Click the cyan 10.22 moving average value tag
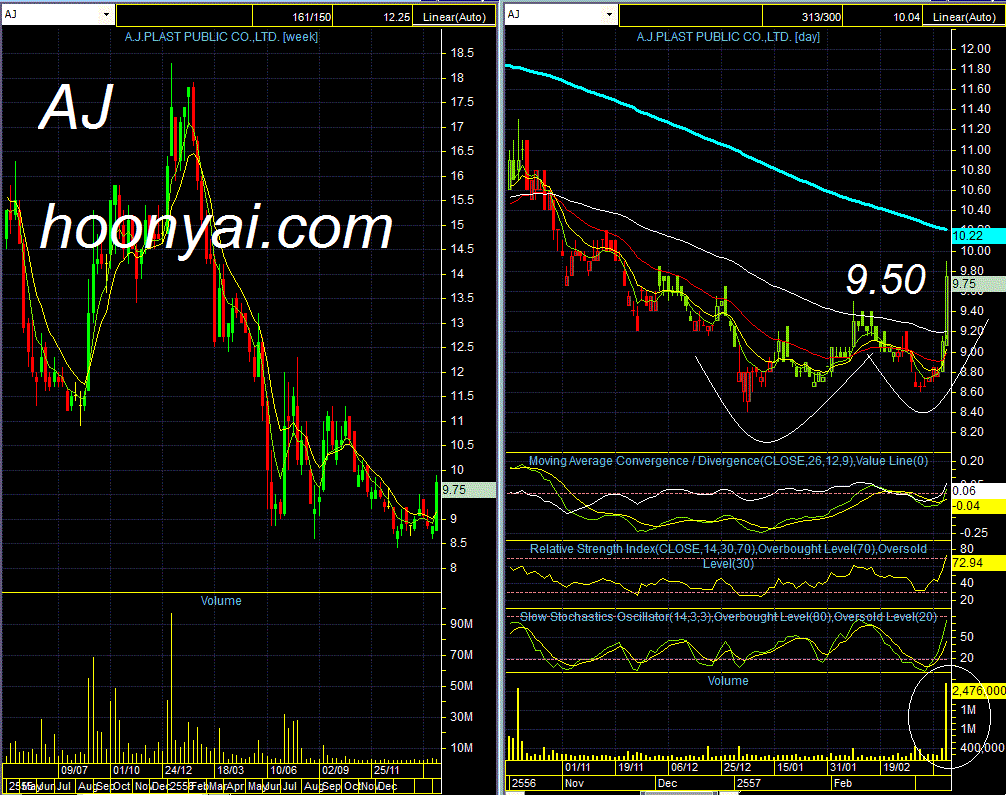The image size is (1006, 795). pyautogui.click(x=978, y=235)
